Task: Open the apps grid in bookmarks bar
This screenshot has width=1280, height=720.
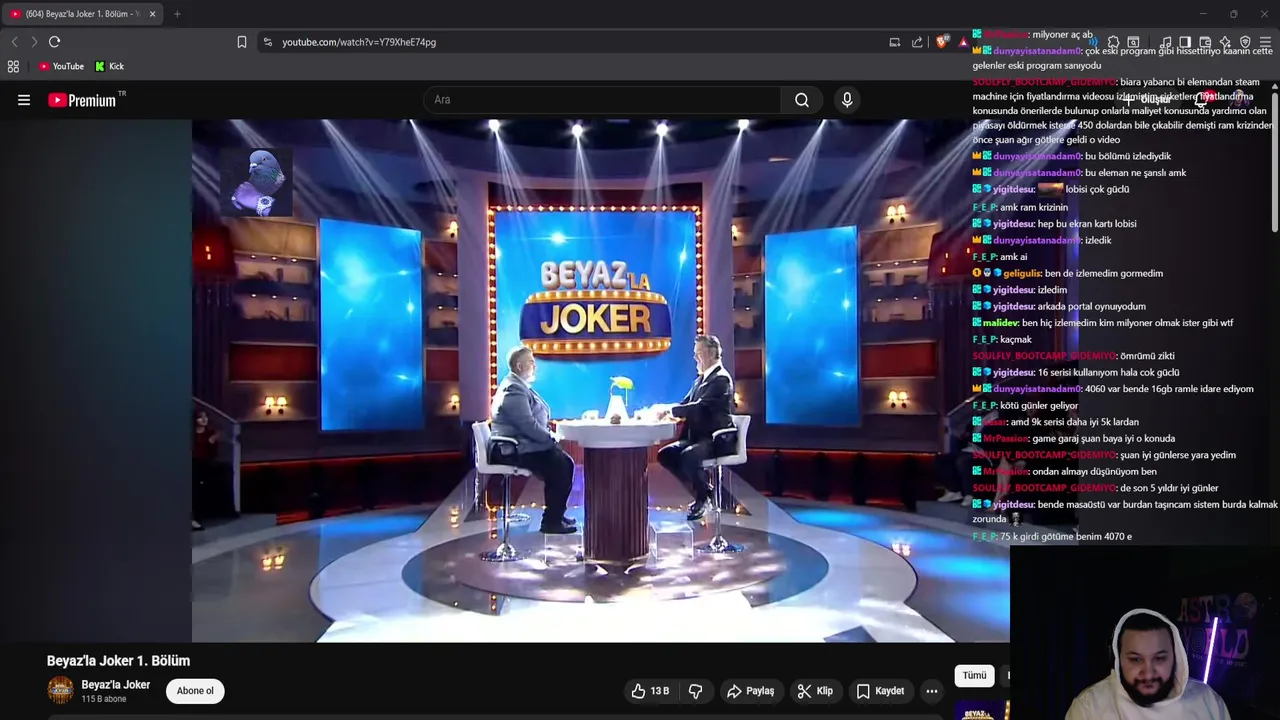Action: pyautogui.click(x=13, y=66)
